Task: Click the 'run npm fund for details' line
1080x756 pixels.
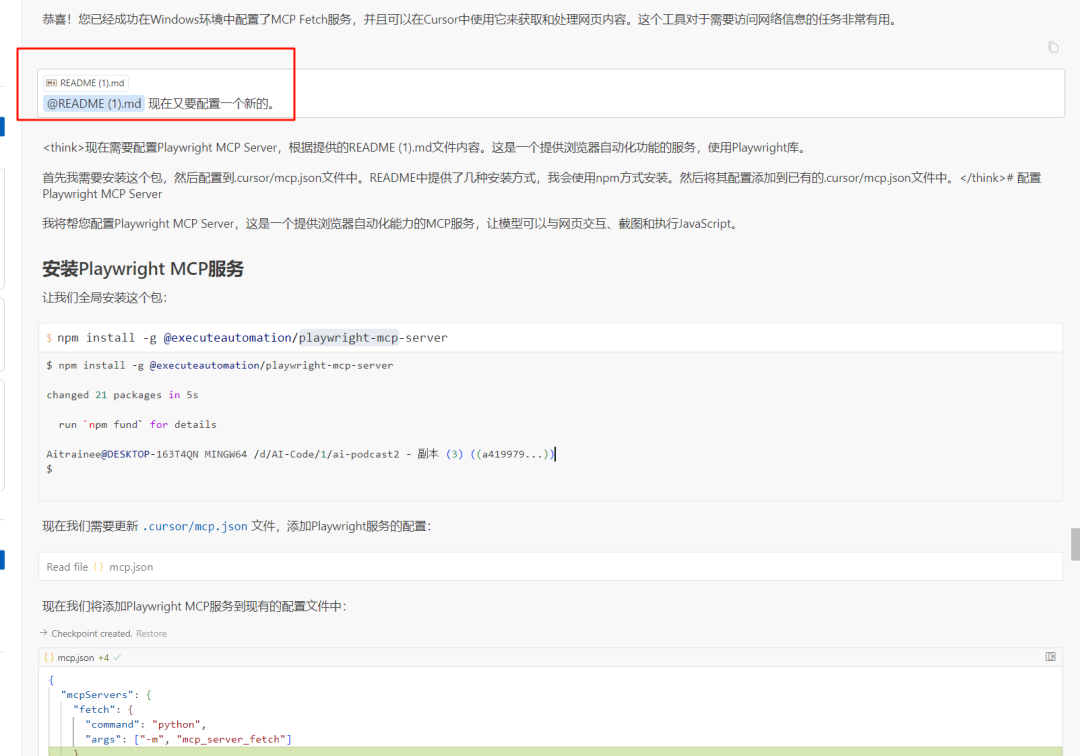Action: (x=137, y=425)
